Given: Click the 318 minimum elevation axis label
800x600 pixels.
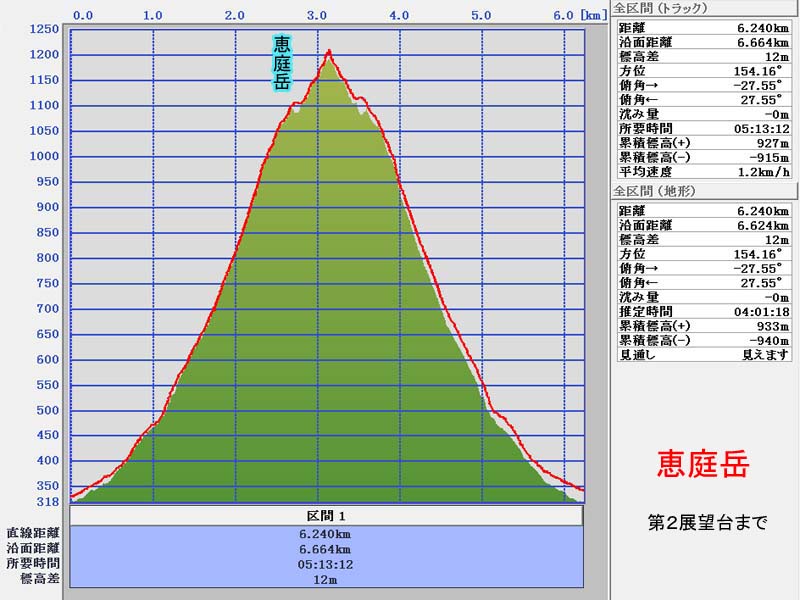Looking at the screenshot, I should pyautogui.click(x=48, y=502).
